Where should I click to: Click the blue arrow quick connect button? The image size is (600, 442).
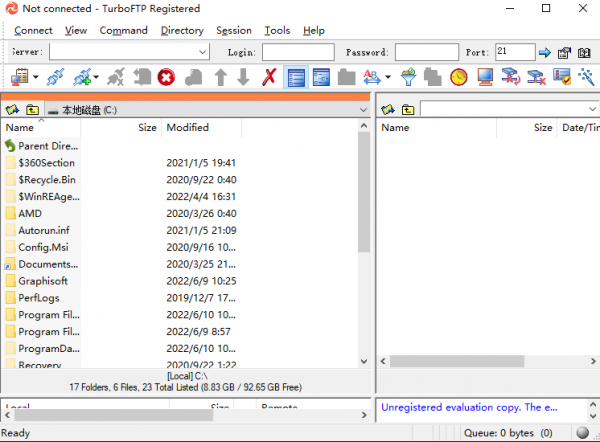545,52
